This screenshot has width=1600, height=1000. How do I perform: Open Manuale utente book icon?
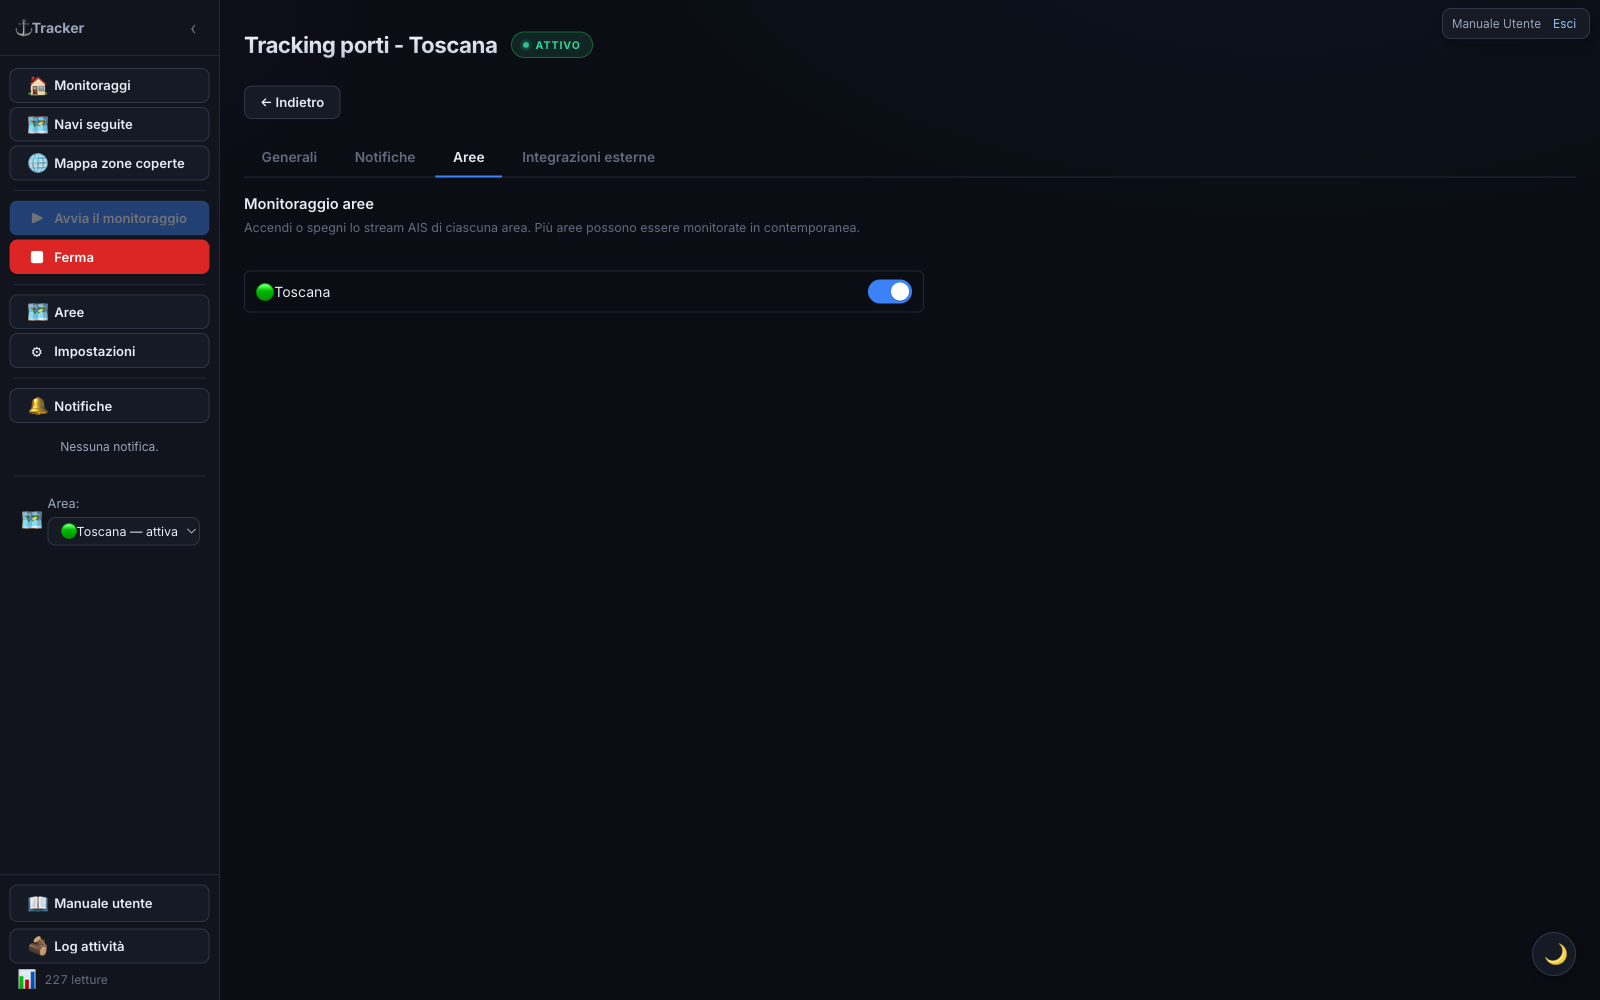pos(38,904)
